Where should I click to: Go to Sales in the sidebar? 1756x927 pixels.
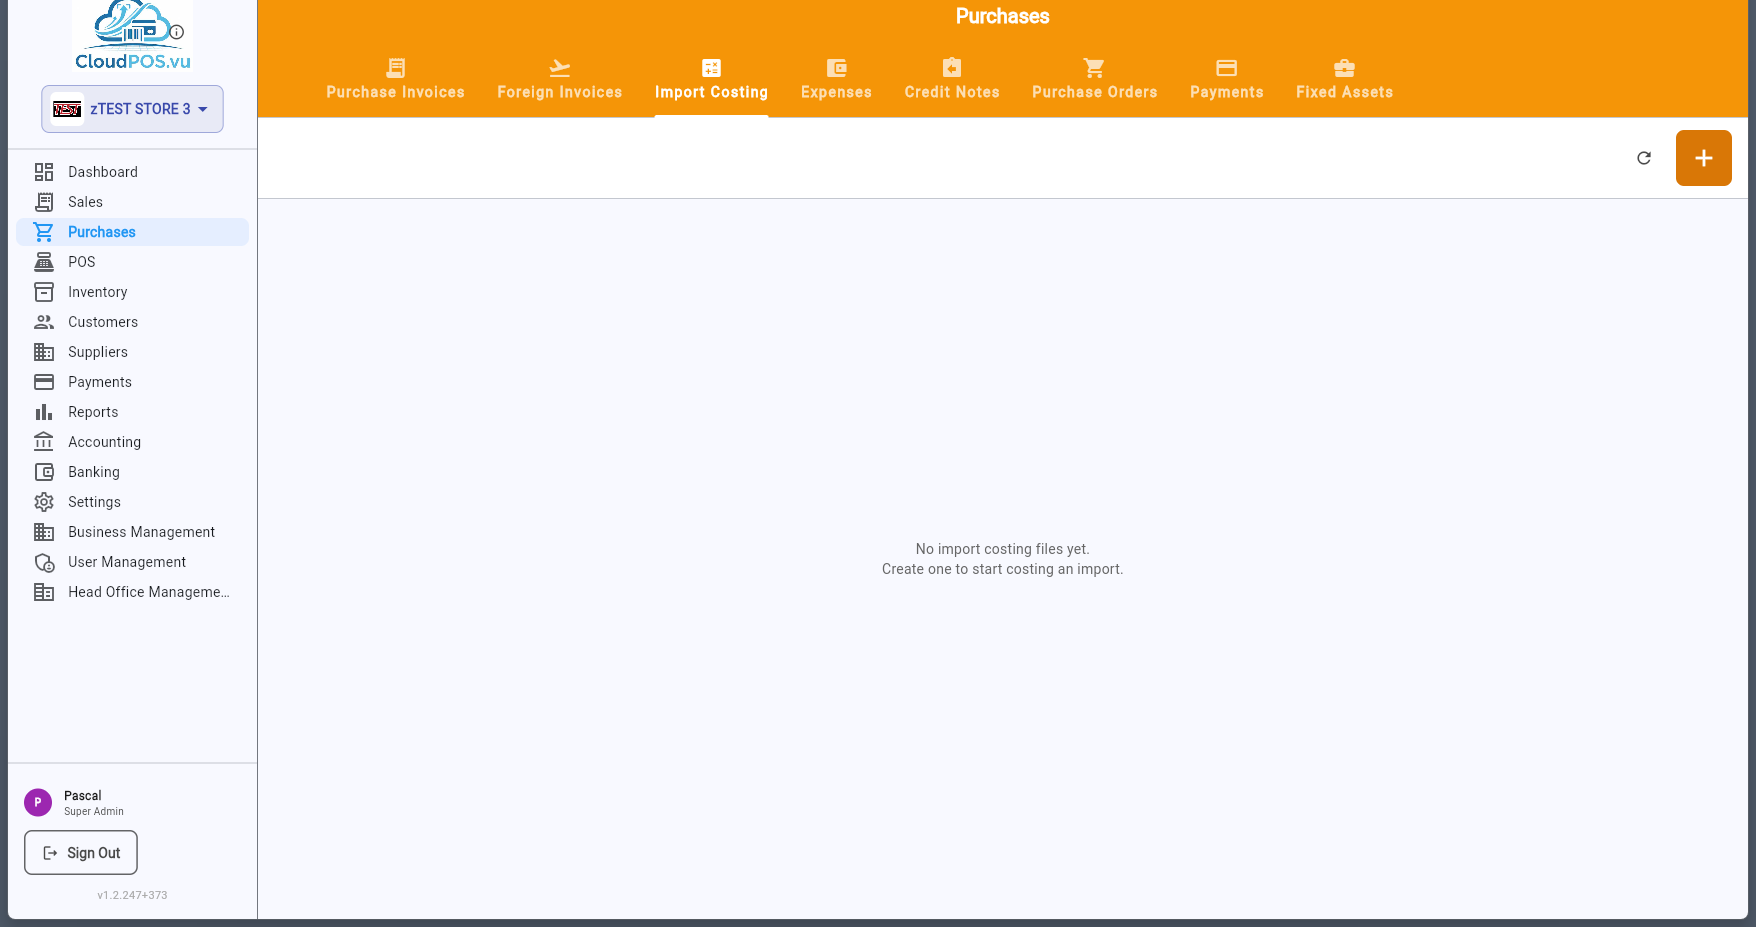132,202
